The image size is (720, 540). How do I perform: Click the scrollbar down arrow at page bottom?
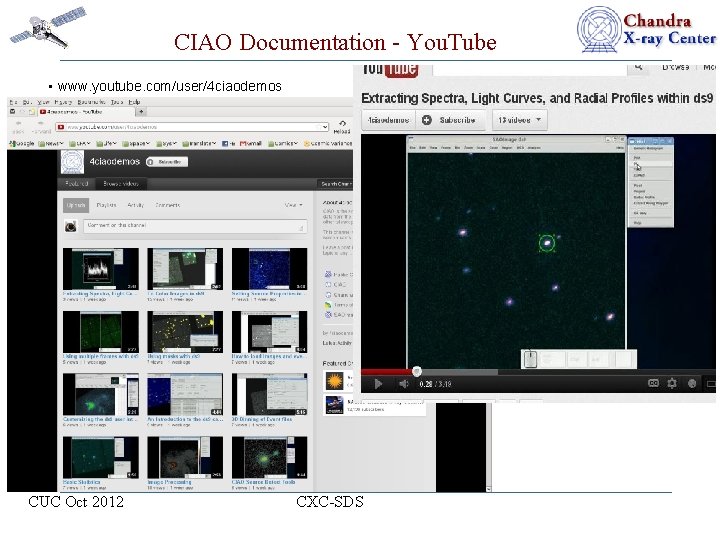pos(489,489)
